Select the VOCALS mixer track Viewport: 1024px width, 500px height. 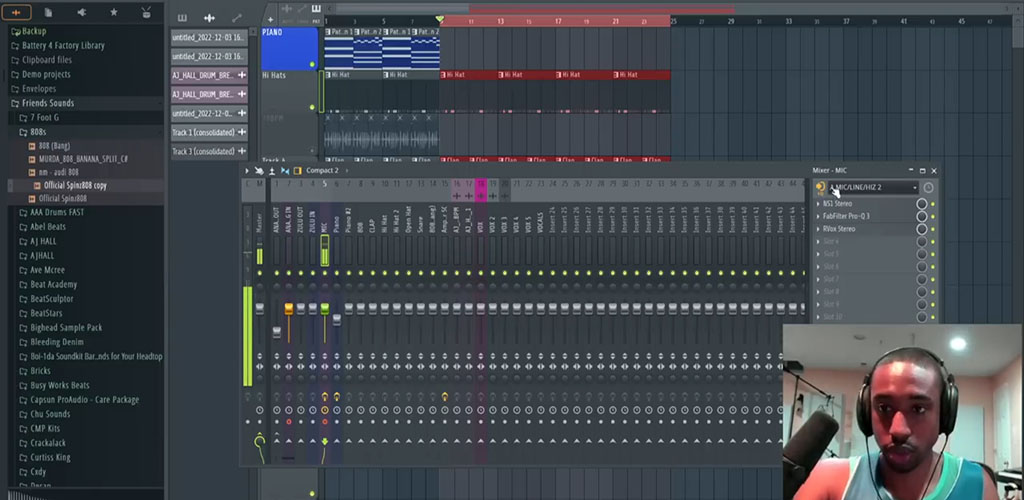[x=541, y=225]
